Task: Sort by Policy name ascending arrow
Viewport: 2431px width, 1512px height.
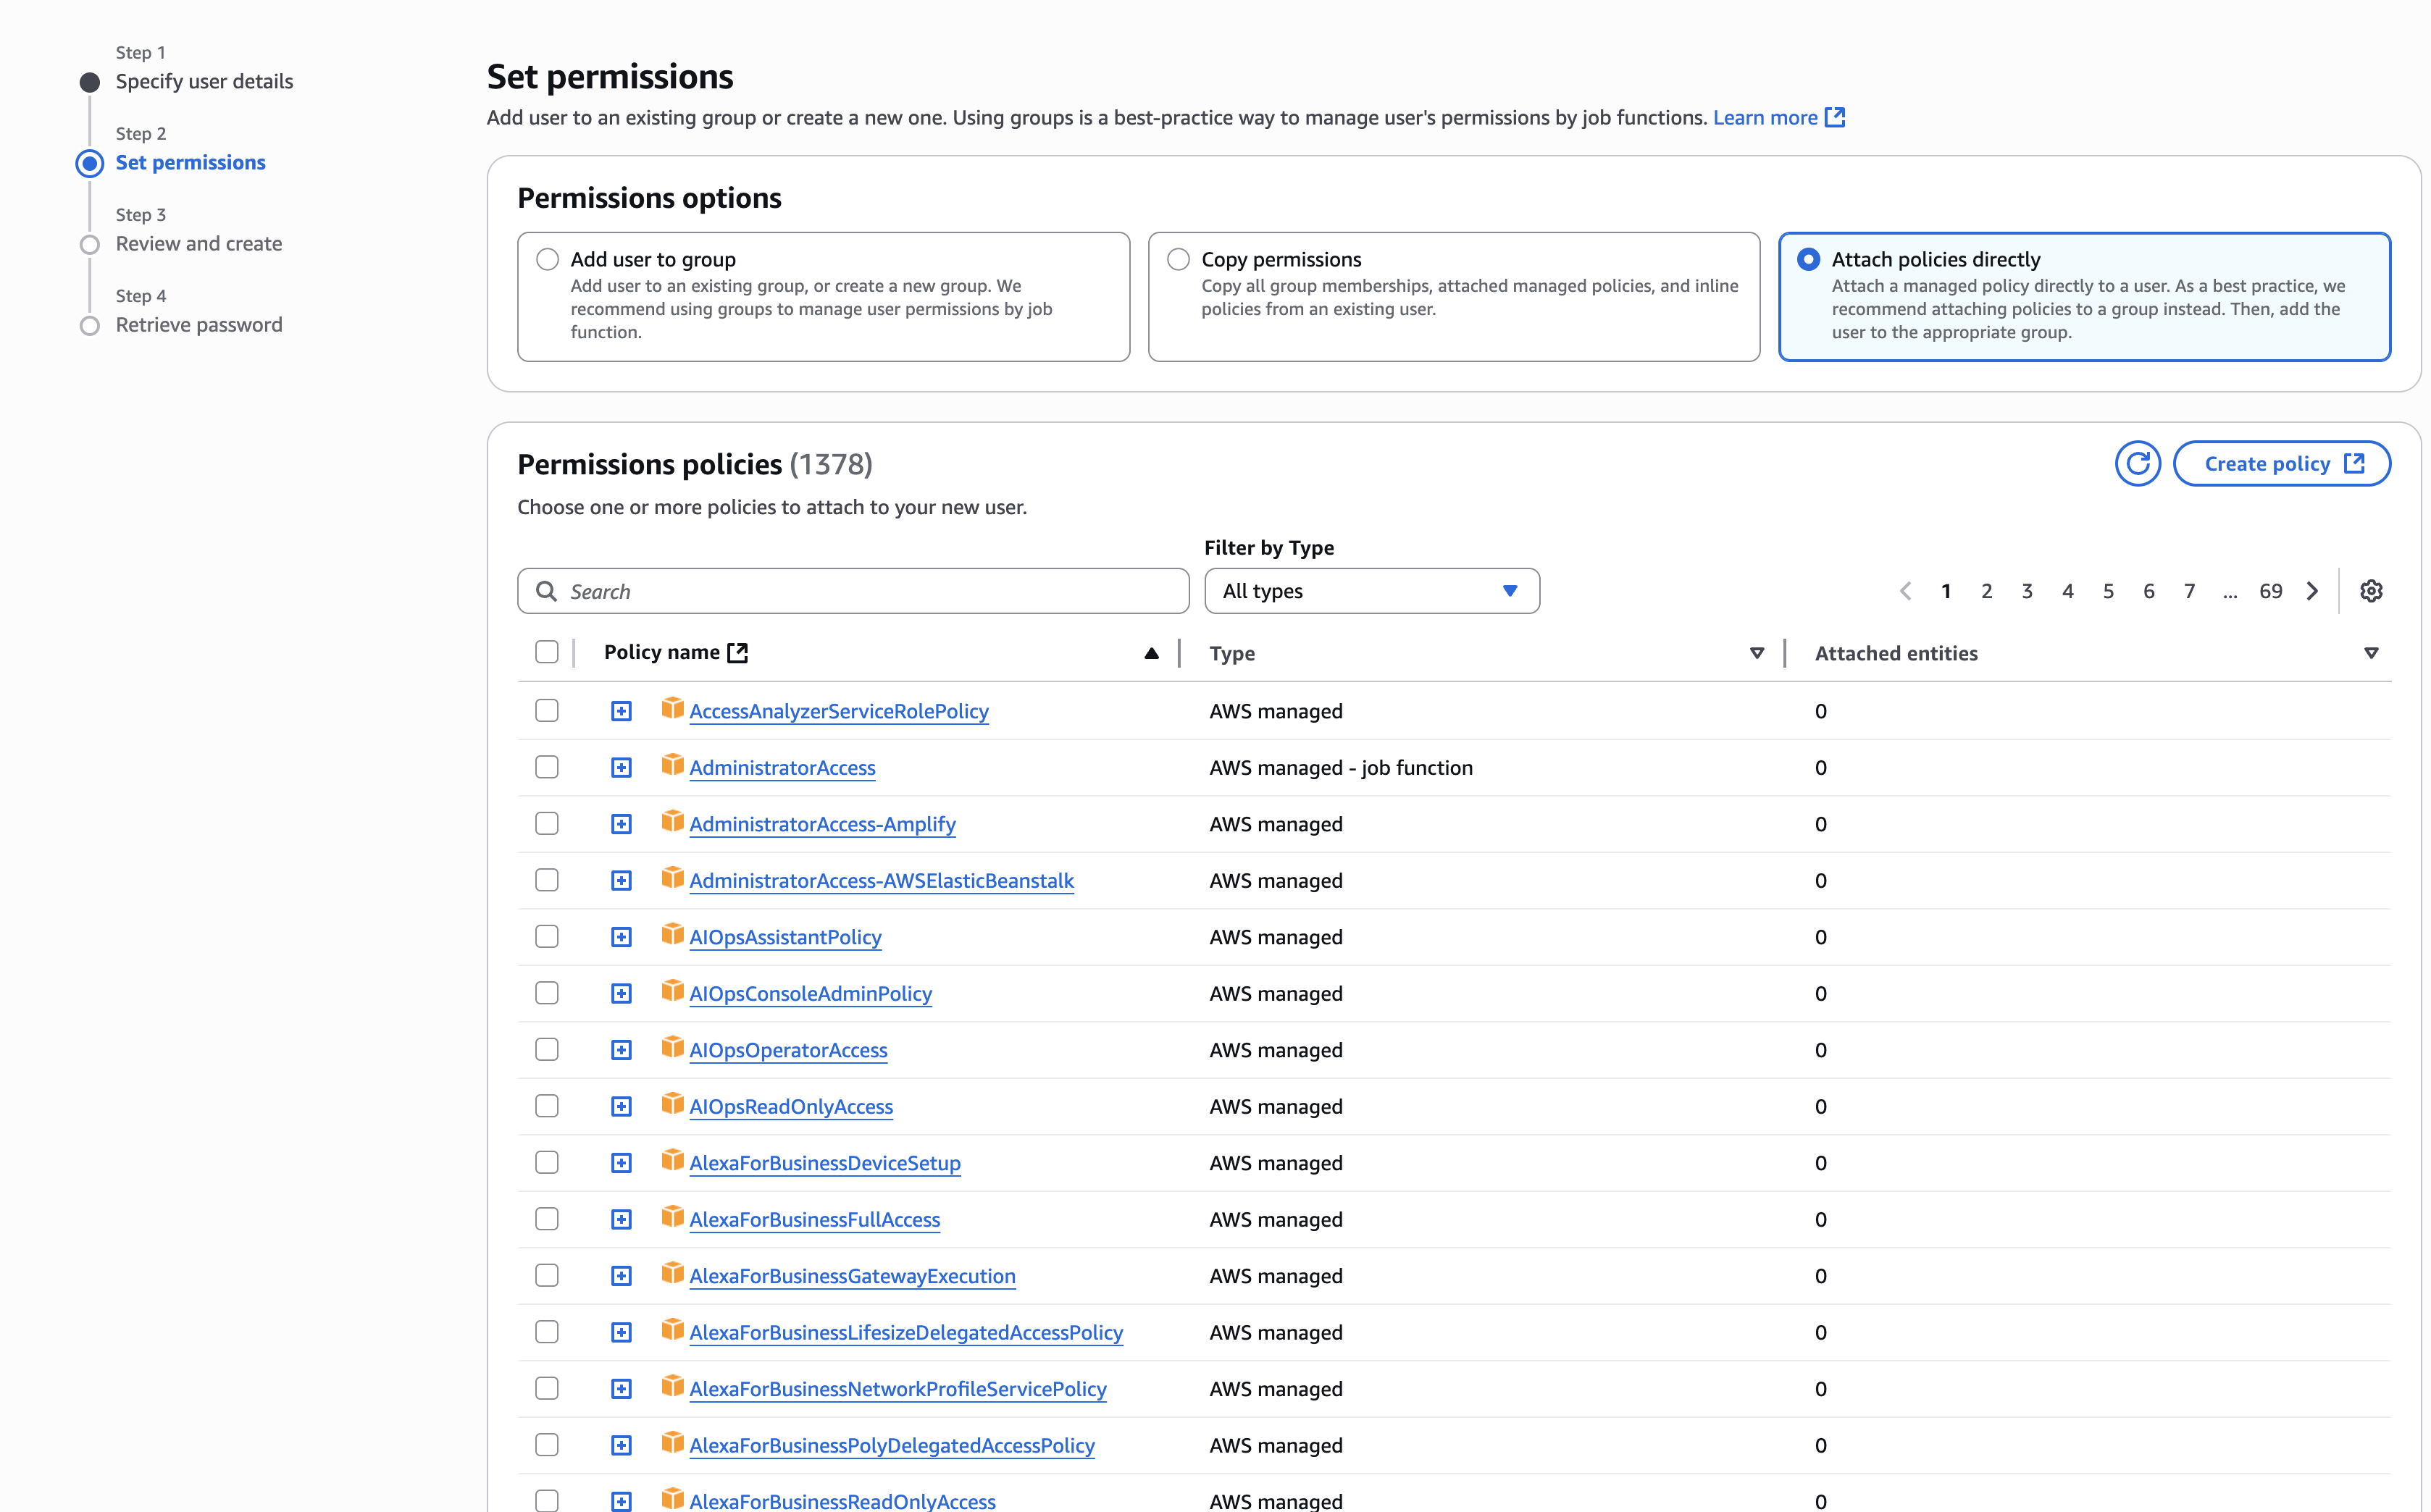Action: click(x=1151, y=653)
